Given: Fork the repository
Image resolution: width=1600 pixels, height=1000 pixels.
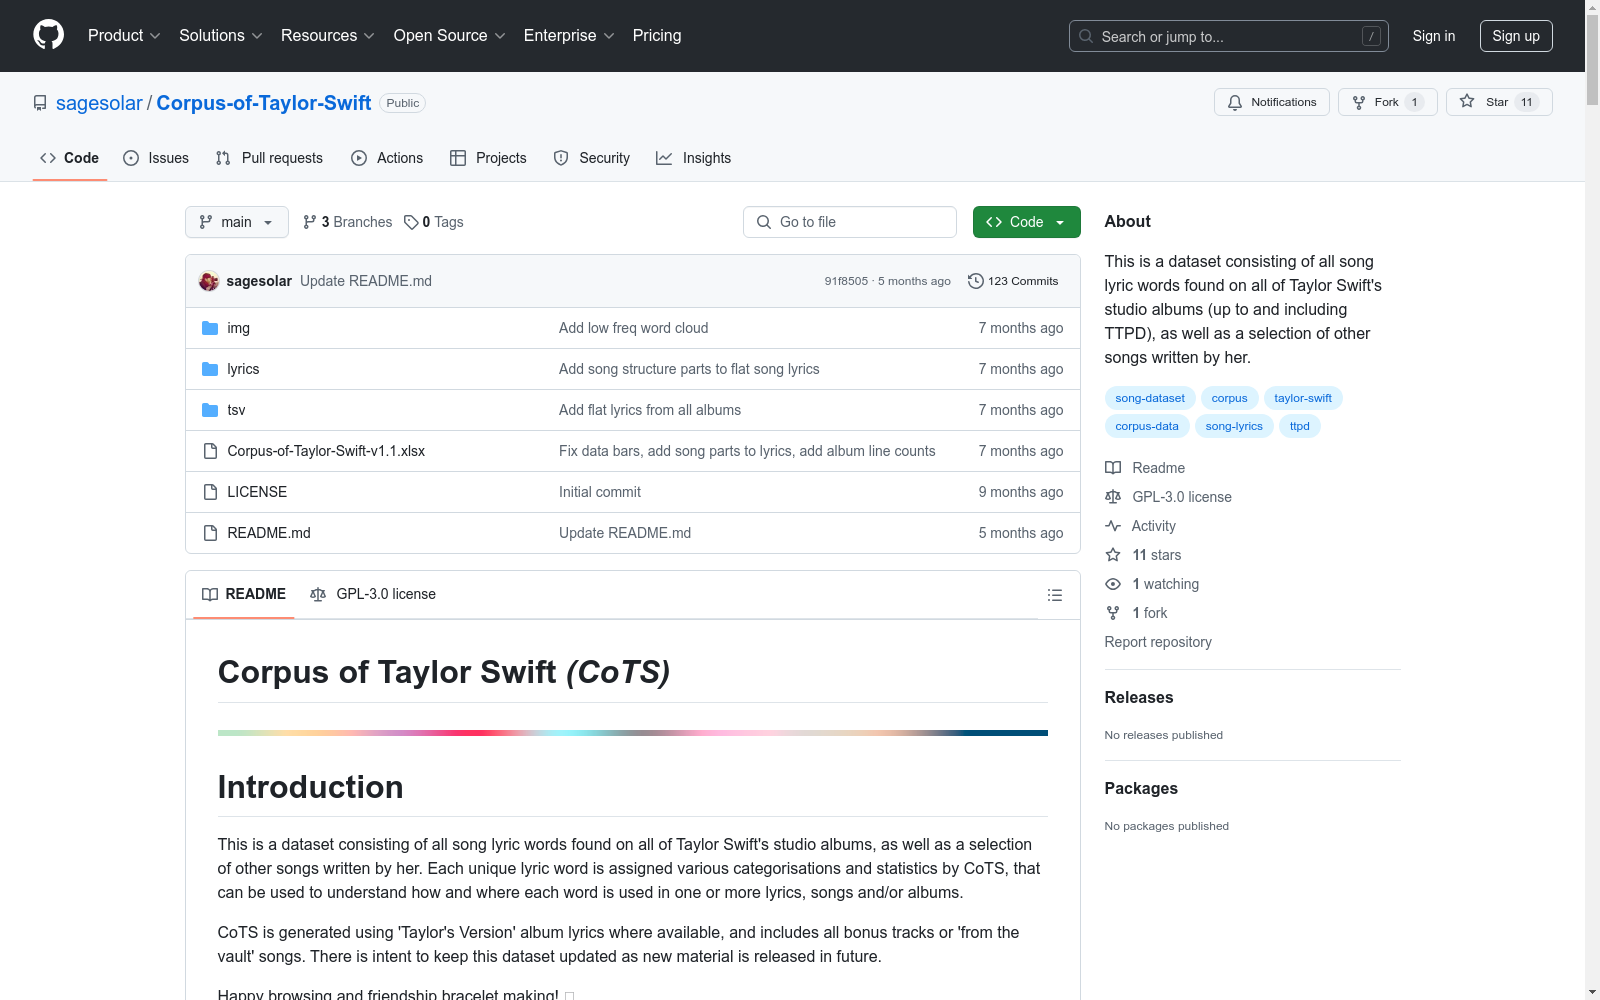Looking at the screenshot, I should [x=1387, y=102].
